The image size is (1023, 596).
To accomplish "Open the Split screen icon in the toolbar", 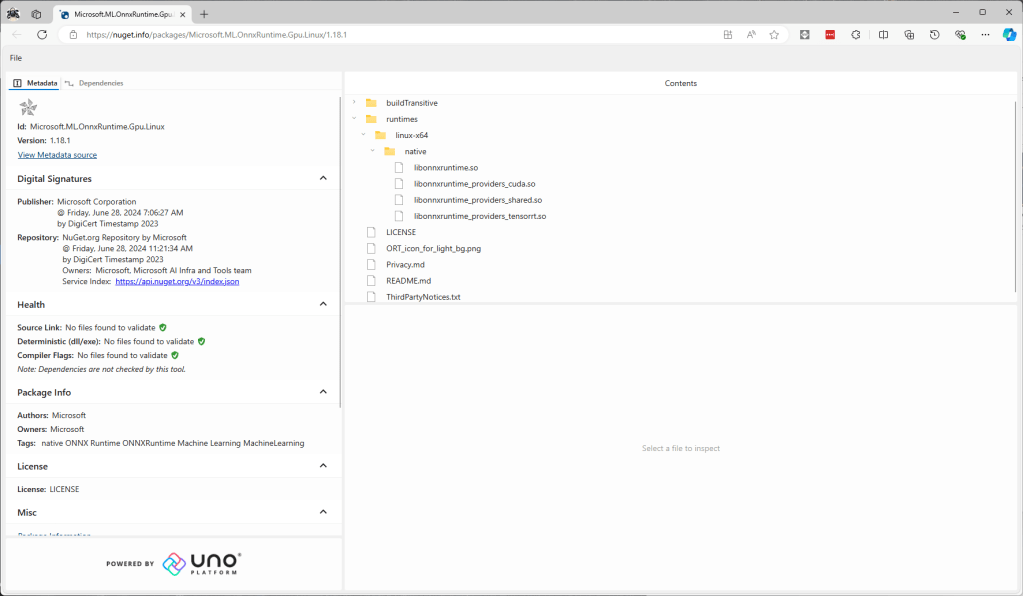I will point(883,34).
